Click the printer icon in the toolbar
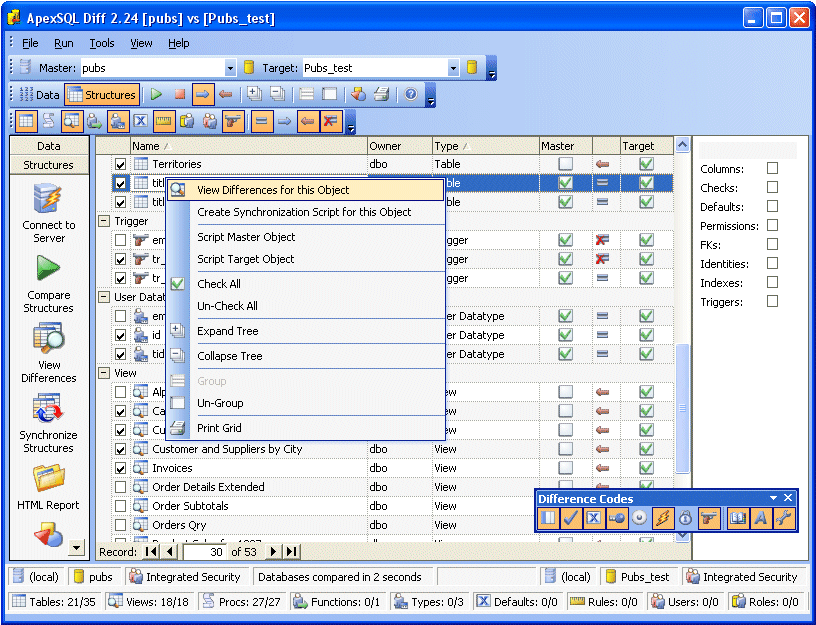This screenshot has width=816, height=625. click(x=381, y=95)
